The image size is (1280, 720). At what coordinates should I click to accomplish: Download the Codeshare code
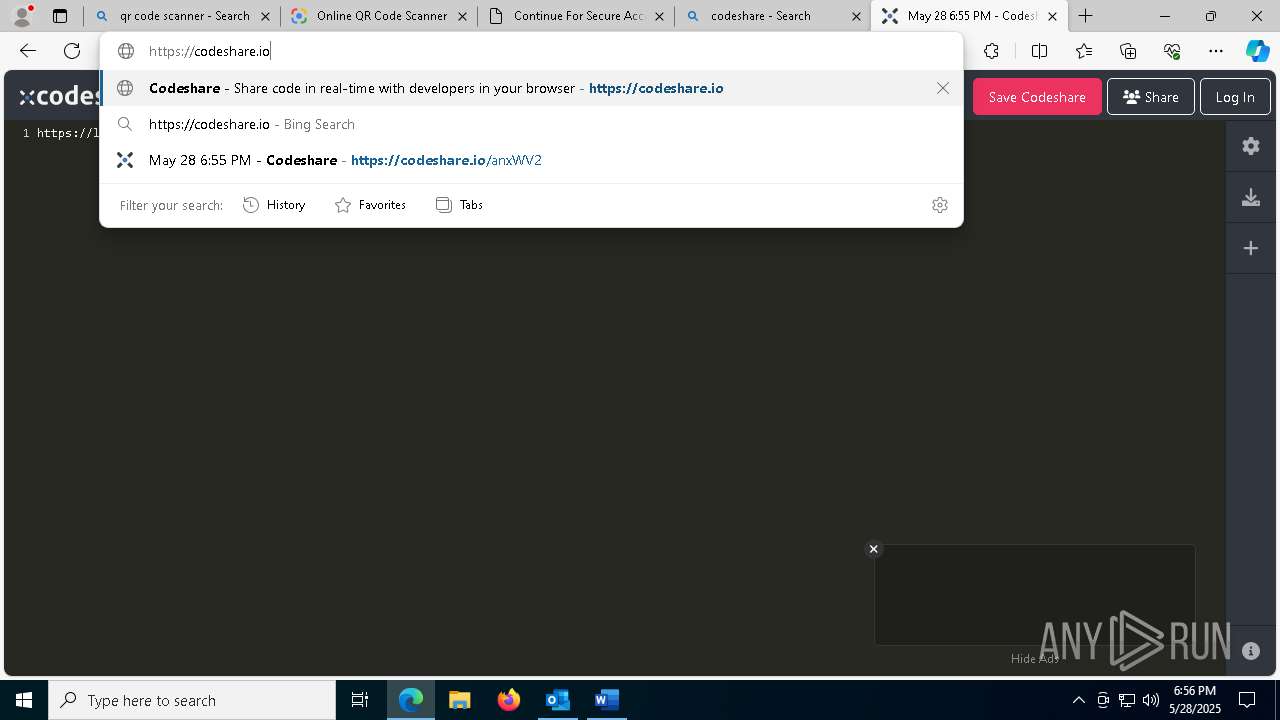click(x=1251, y=197)
